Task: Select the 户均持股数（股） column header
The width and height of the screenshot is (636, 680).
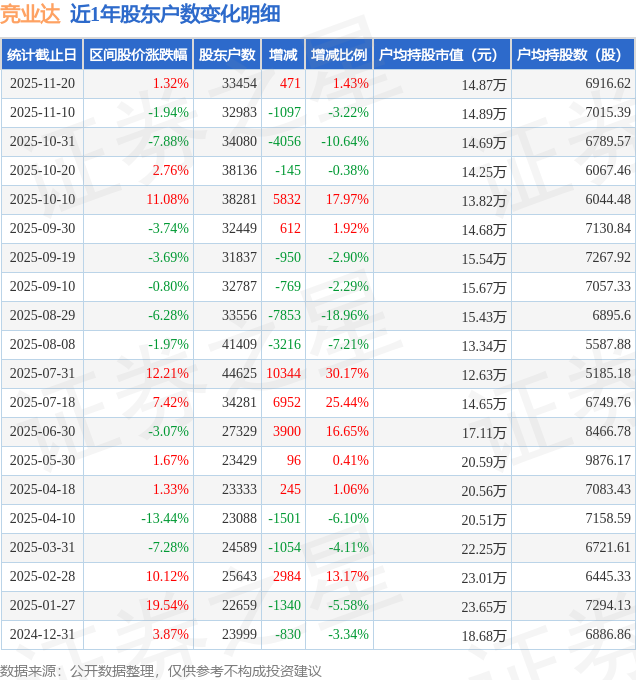Action: [x=572, y=55]
